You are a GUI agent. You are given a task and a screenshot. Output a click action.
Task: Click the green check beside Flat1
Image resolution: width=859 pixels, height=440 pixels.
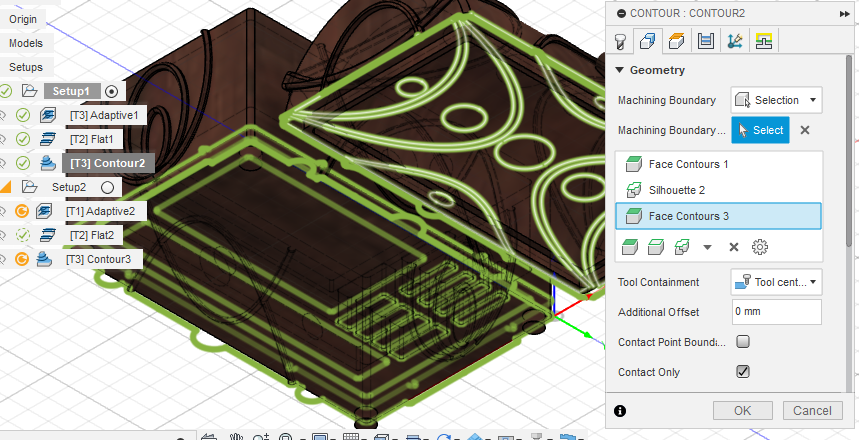pos(22,140)
